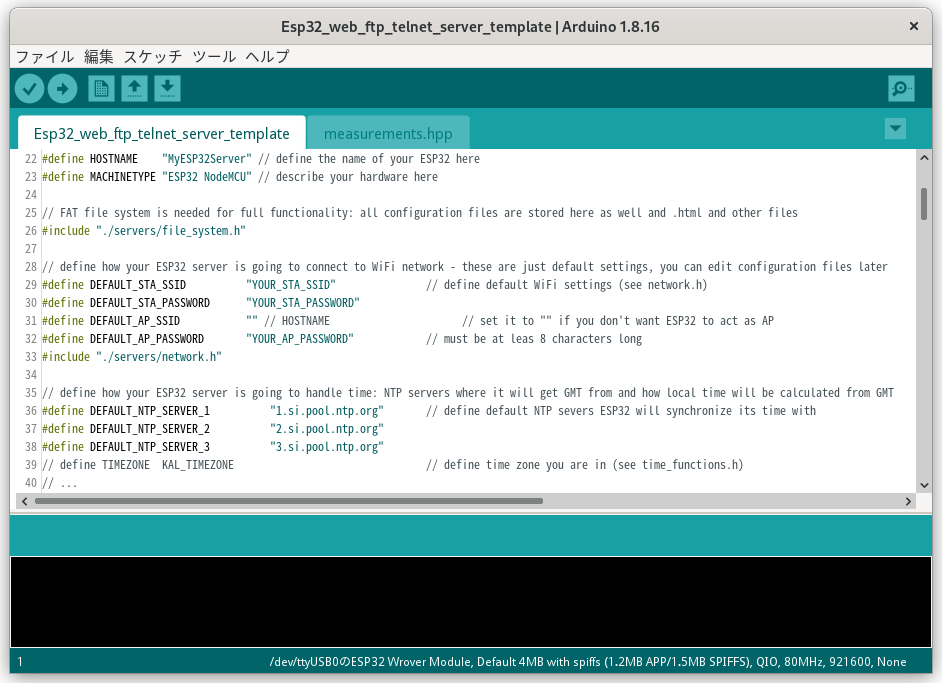Image resolution: width=942 pixels, height=683 pixels.
Task: Click KAL_TIMEZONE on line 39
Action: pyautogui.click(x=198, y=466)
